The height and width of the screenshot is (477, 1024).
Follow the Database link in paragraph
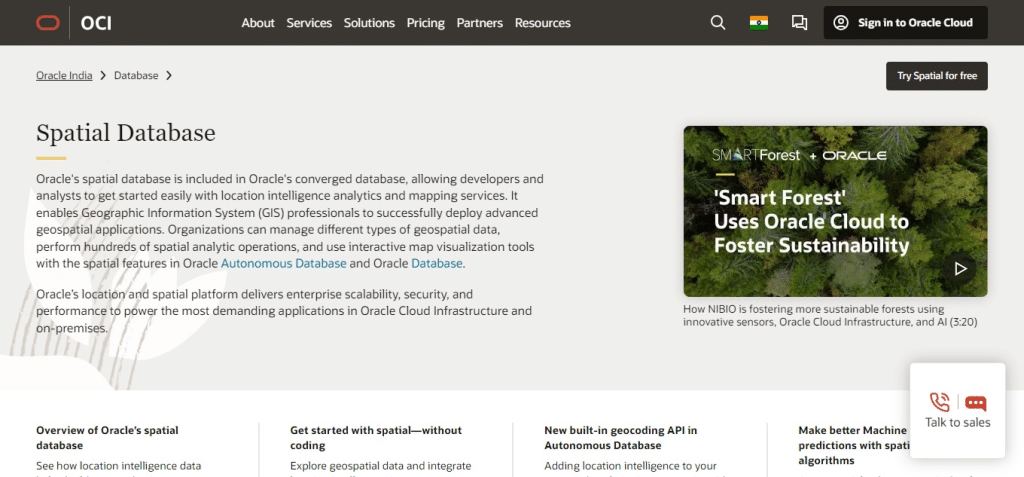point(437,264)
